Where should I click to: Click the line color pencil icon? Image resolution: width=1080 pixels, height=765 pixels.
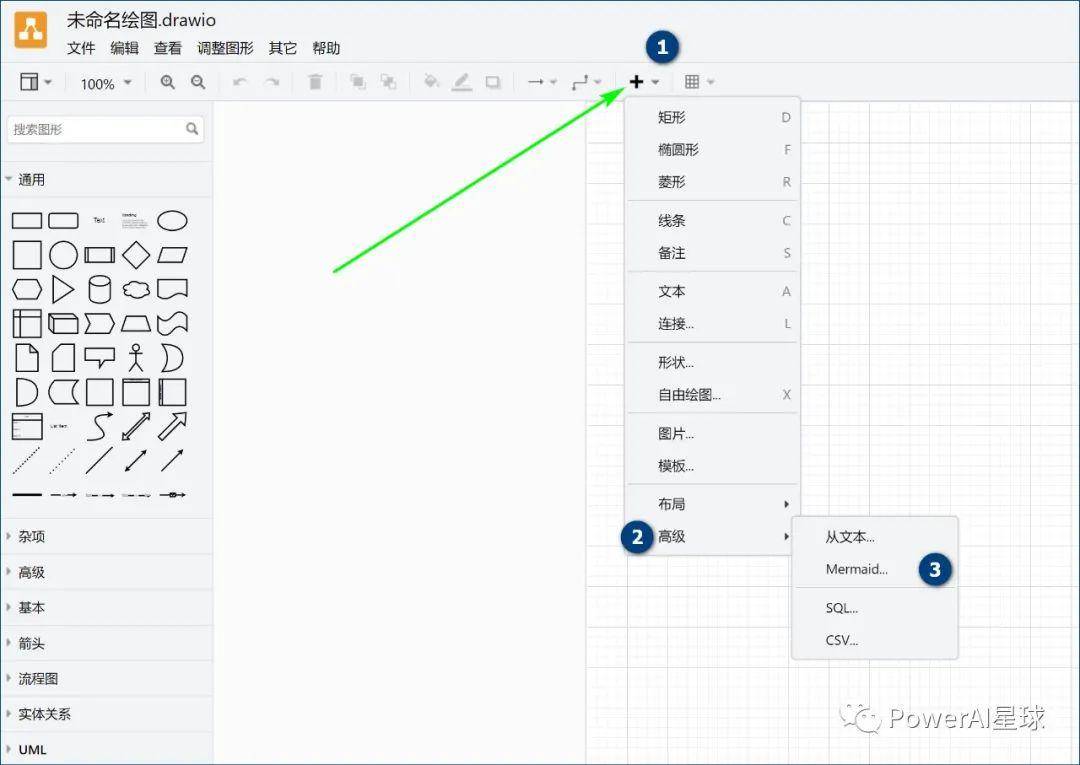461,83
